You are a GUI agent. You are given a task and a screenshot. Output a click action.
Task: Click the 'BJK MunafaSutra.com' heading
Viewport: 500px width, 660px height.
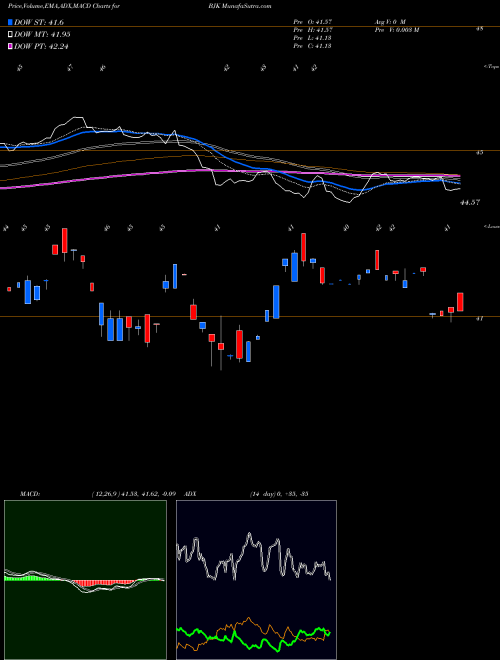tap(239, 6)
